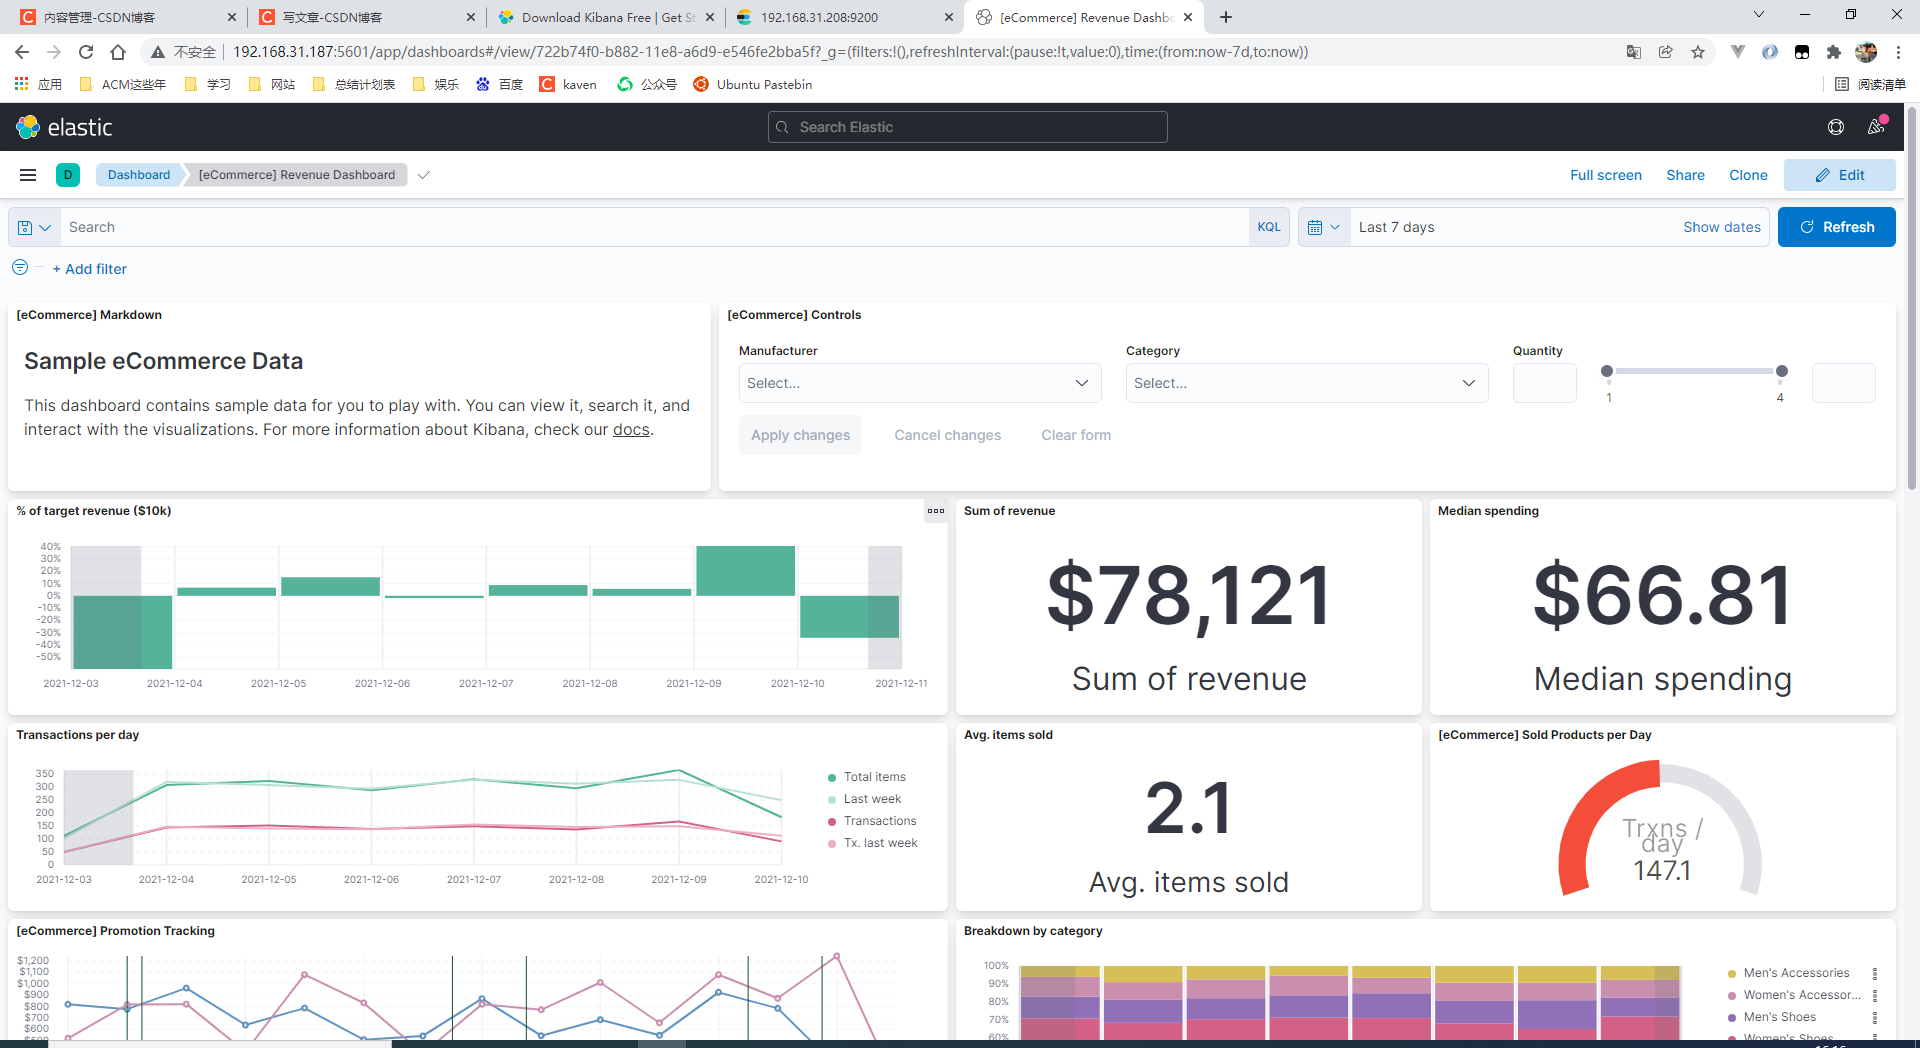Click the Quantity range slider track
The image size is (1920, 1048).
(x=1694, y=371)
